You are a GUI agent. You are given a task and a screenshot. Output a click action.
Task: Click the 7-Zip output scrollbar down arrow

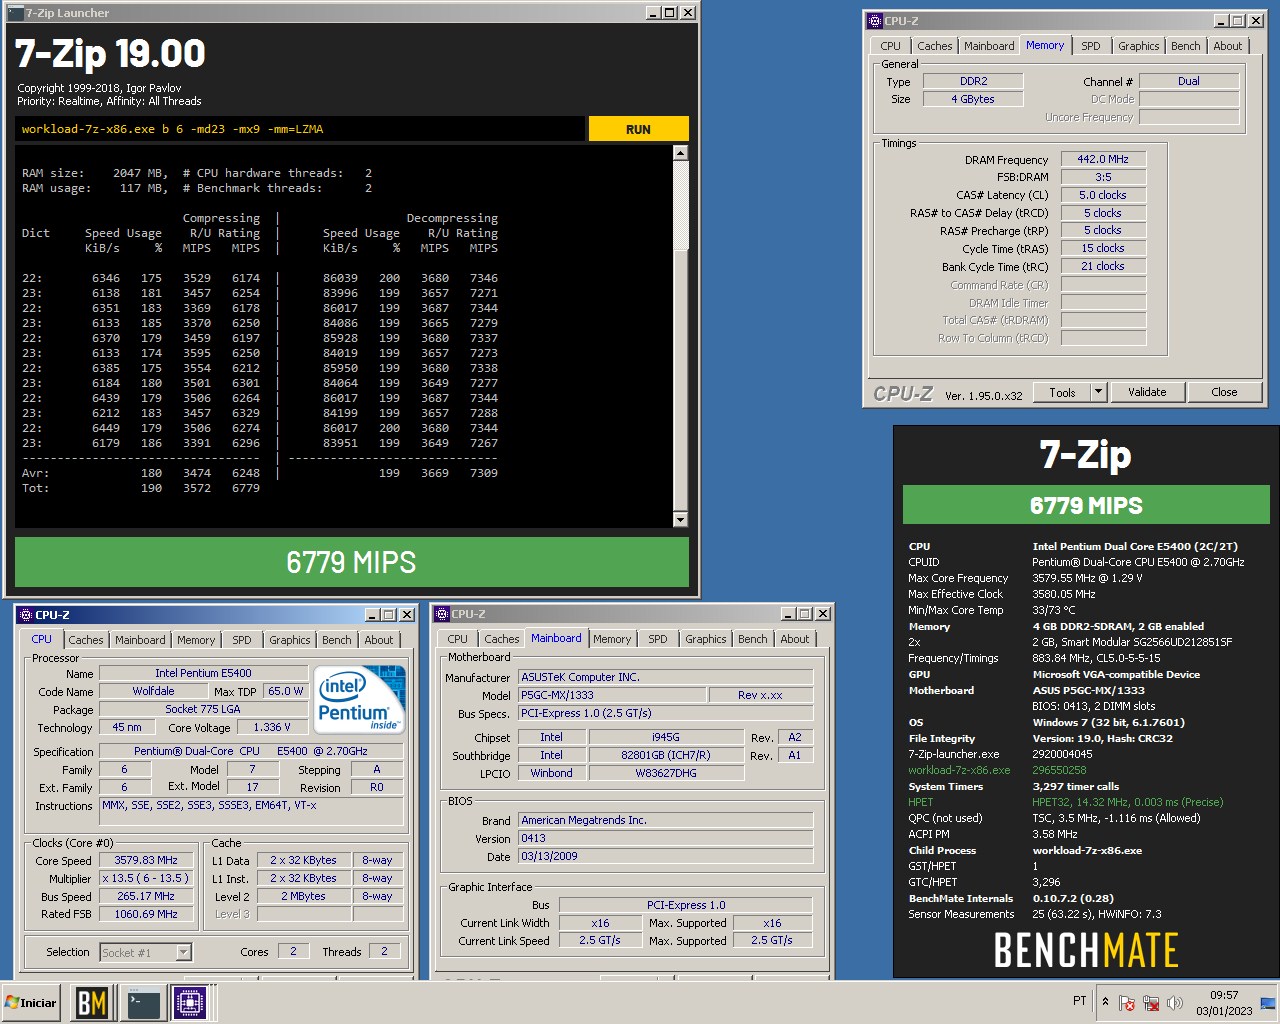pos(680,520)
